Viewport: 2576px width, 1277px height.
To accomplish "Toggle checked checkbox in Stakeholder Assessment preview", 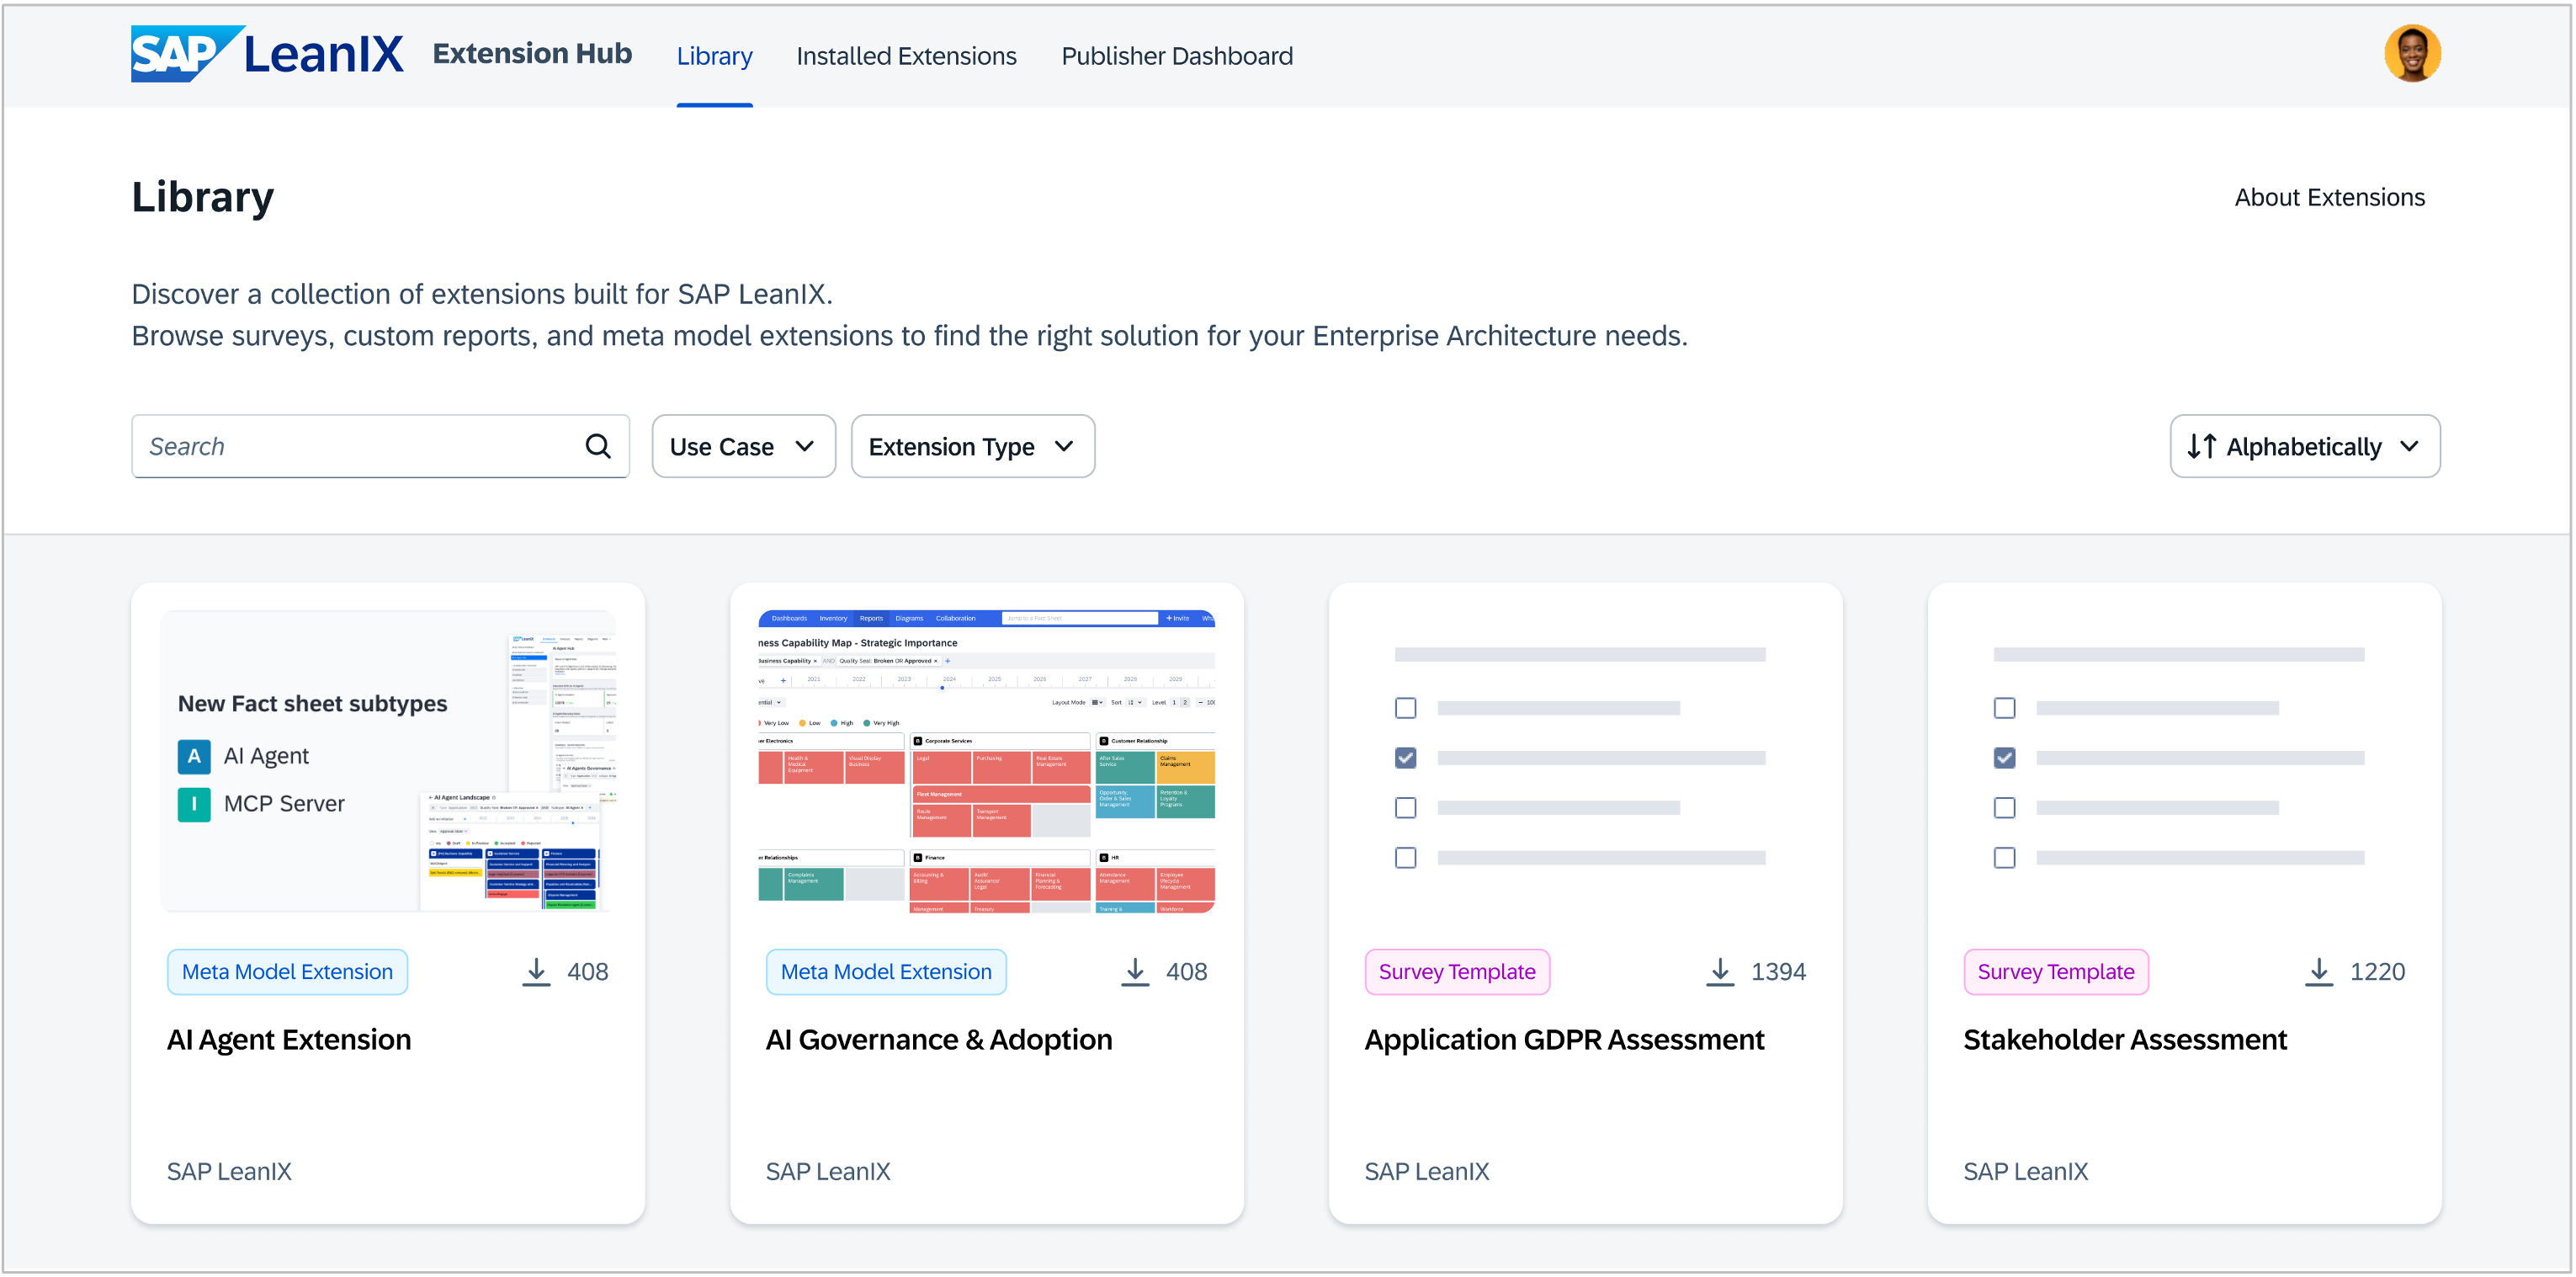I will point(2004,758).
